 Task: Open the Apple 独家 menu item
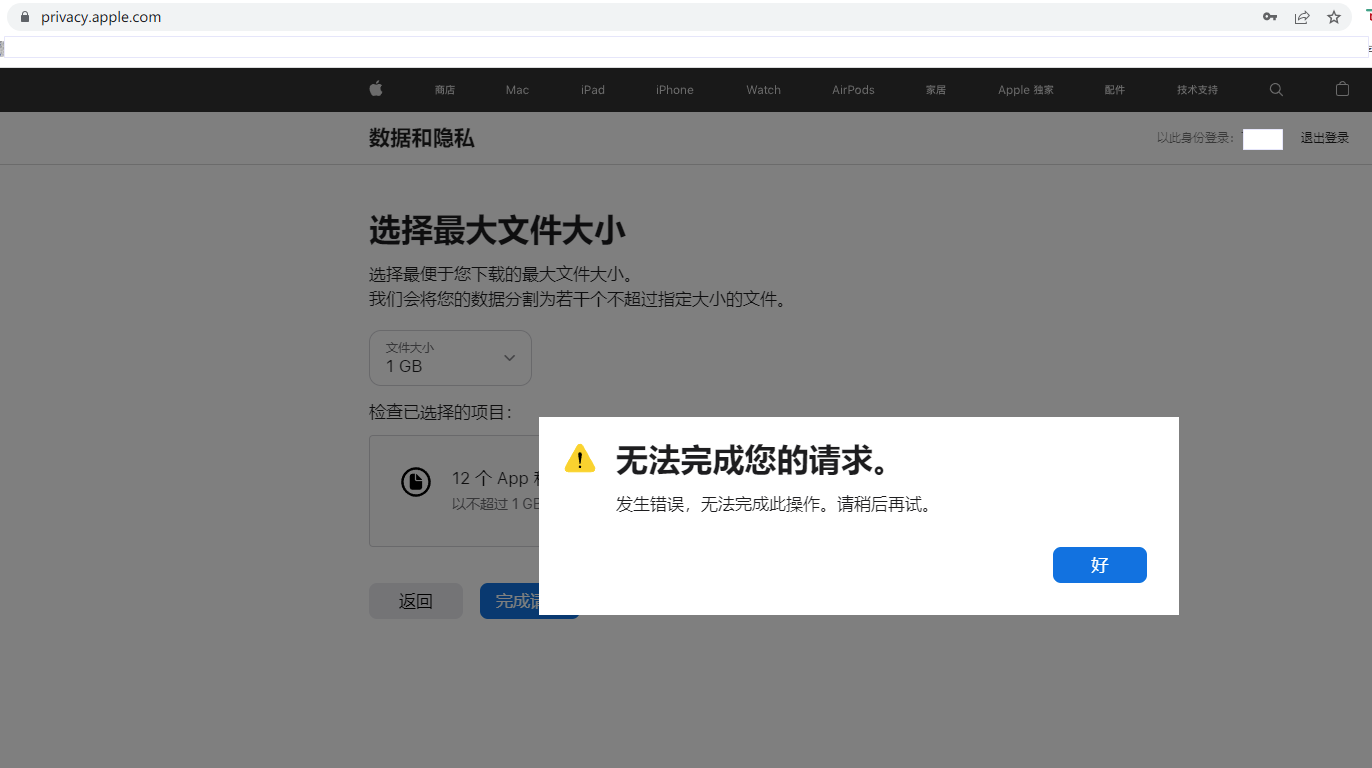coord(1026,90)
